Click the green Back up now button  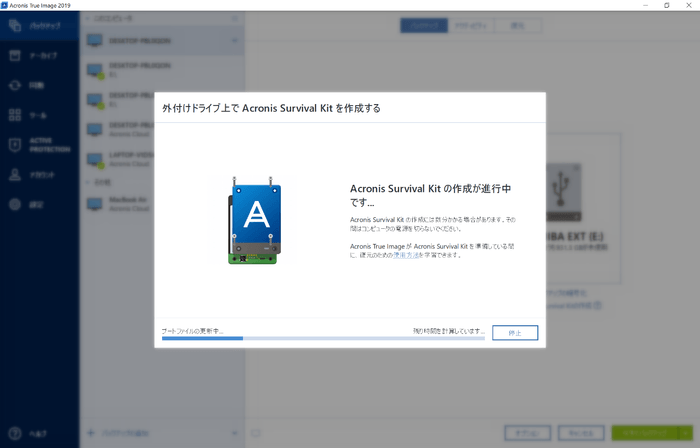tap(645, 433)
